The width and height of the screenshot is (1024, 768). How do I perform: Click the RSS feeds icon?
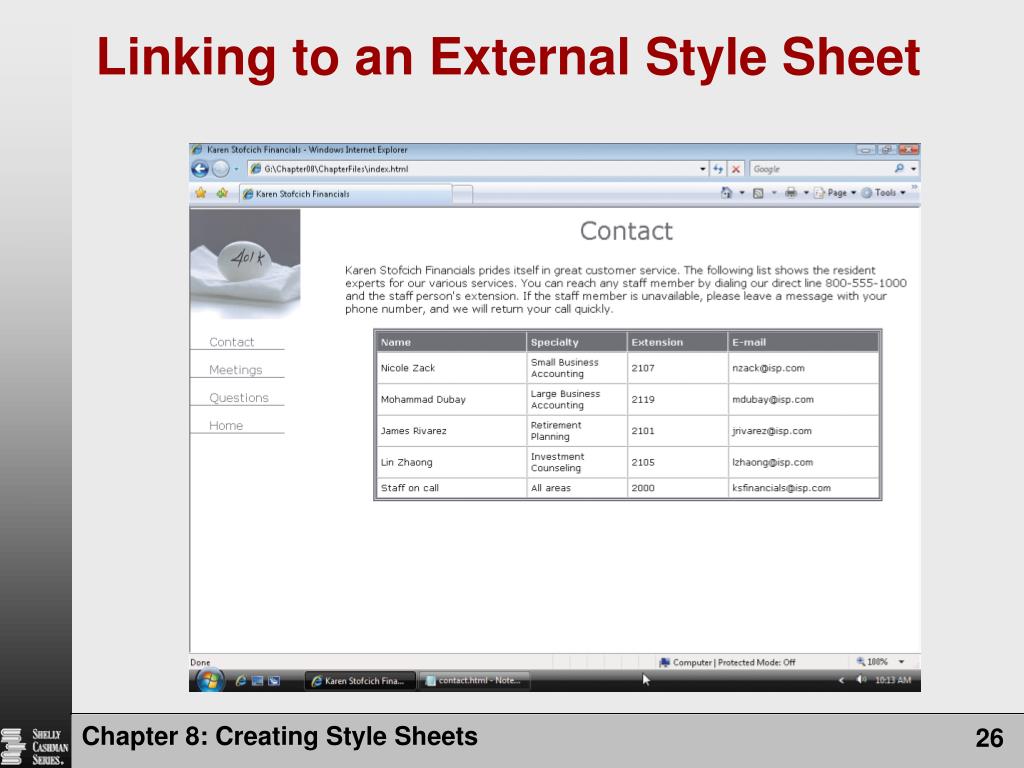pos(758,193)
